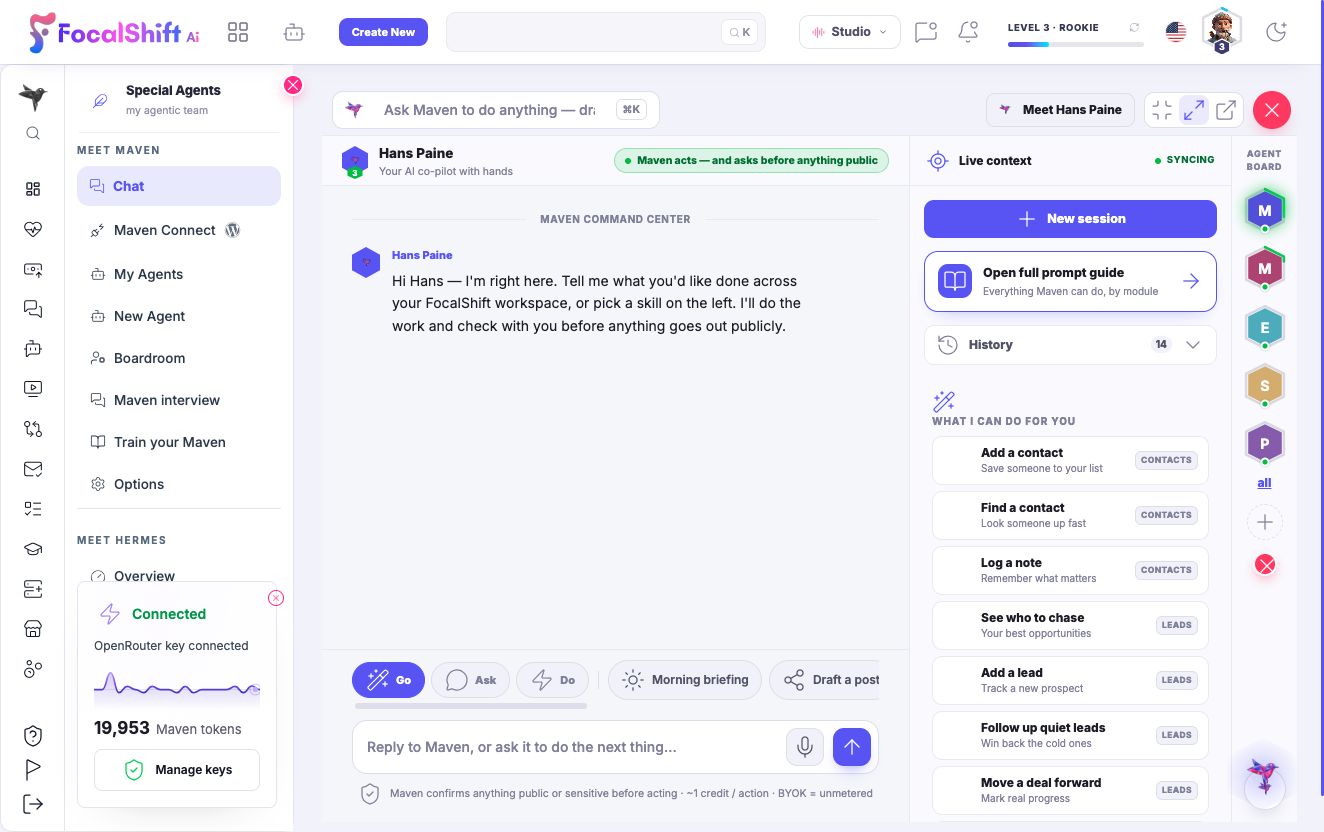Open the apps grid icon in top bar
Viewport: 1324px width, 832px height.
click(238, 32)
